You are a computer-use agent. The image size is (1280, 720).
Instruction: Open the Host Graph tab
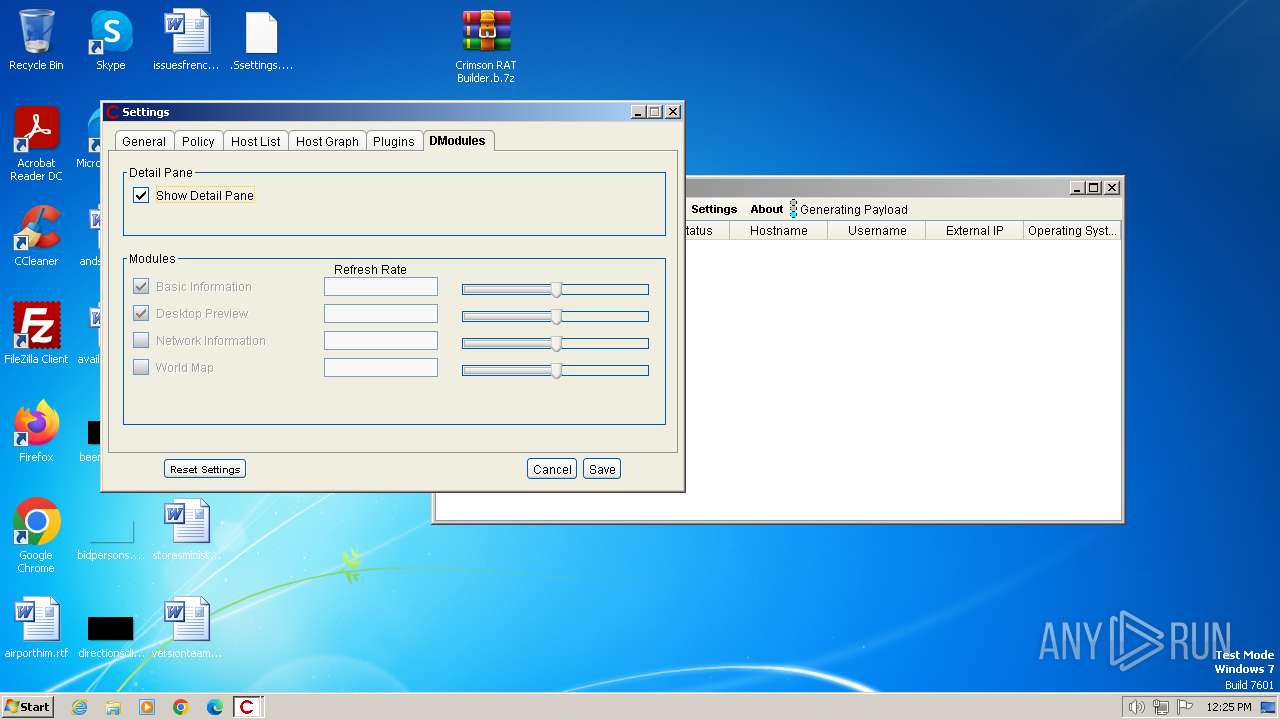tap(327, 141)
